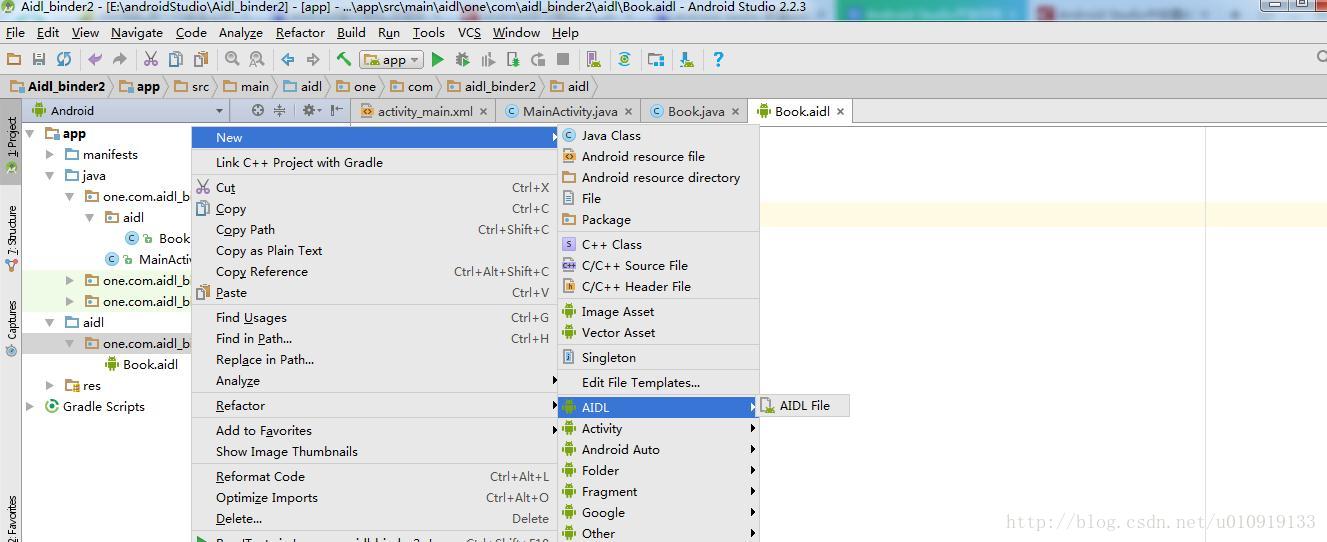Click the Redo arrow icon
The image size is (1327, 542).
[x=120, y=60]
